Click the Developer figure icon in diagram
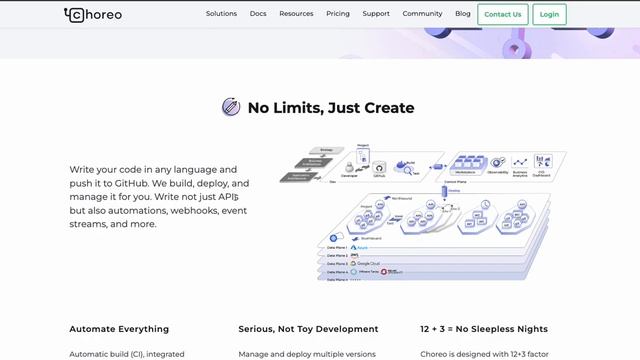Image resolution: width=640 pixels, height=360 pixels. (349, 168)
